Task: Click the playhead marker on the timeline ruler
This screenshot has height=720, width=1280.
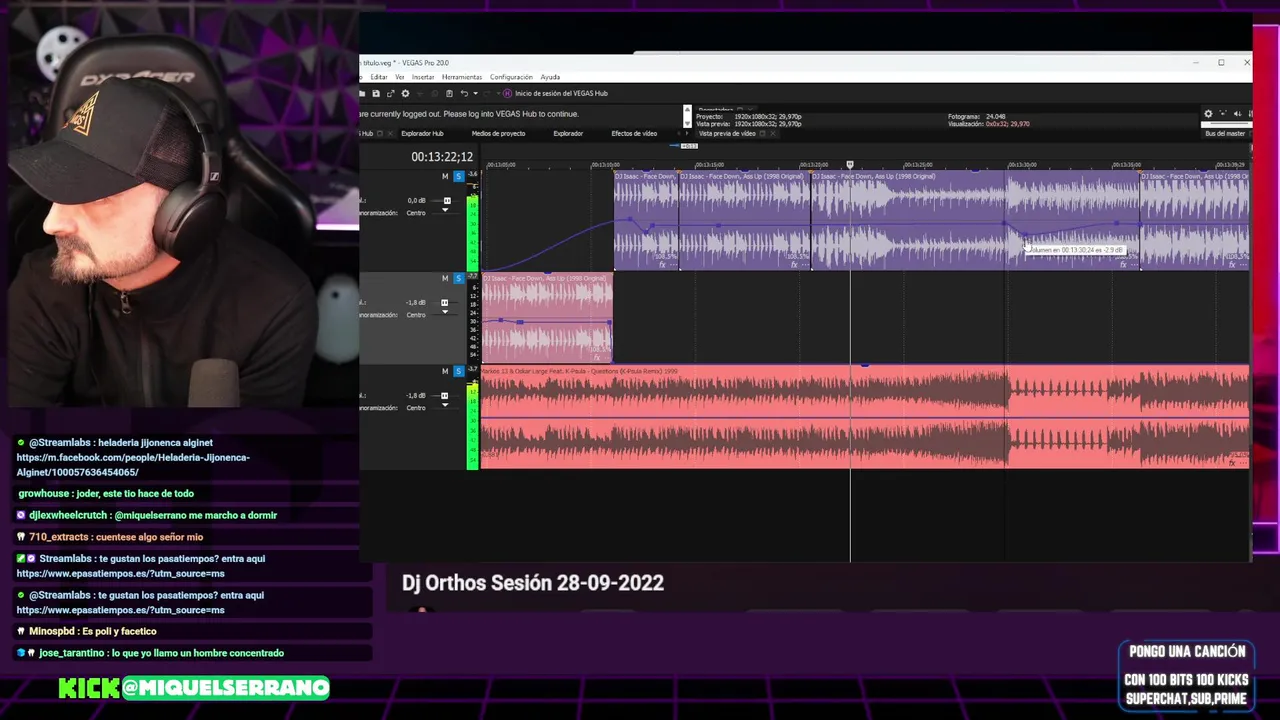Action: 850,165
